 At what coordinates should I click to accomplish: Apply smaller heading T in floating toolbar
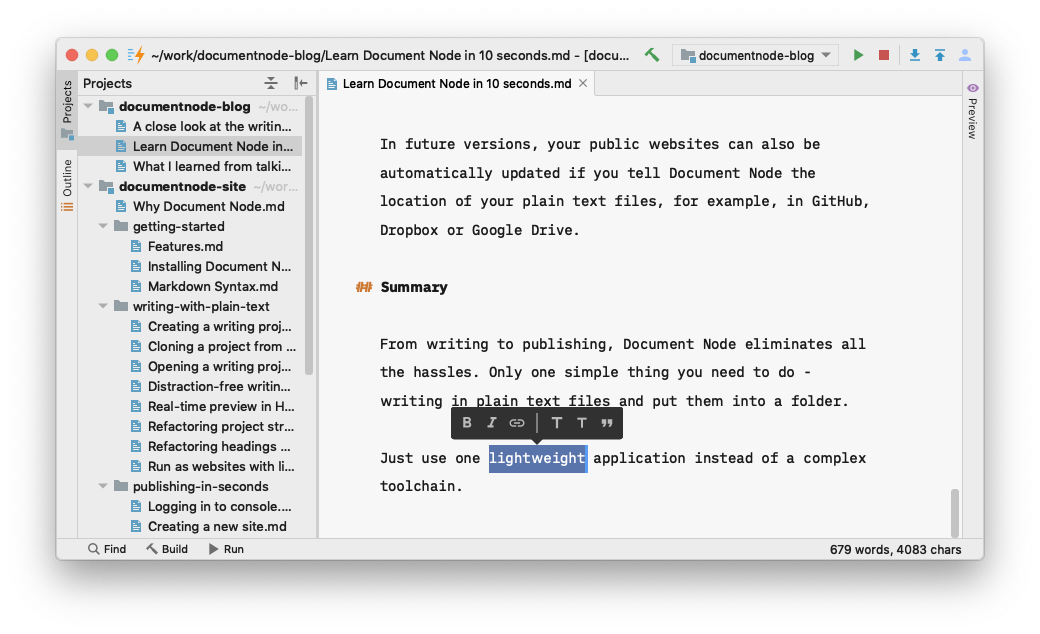(582, 423)
